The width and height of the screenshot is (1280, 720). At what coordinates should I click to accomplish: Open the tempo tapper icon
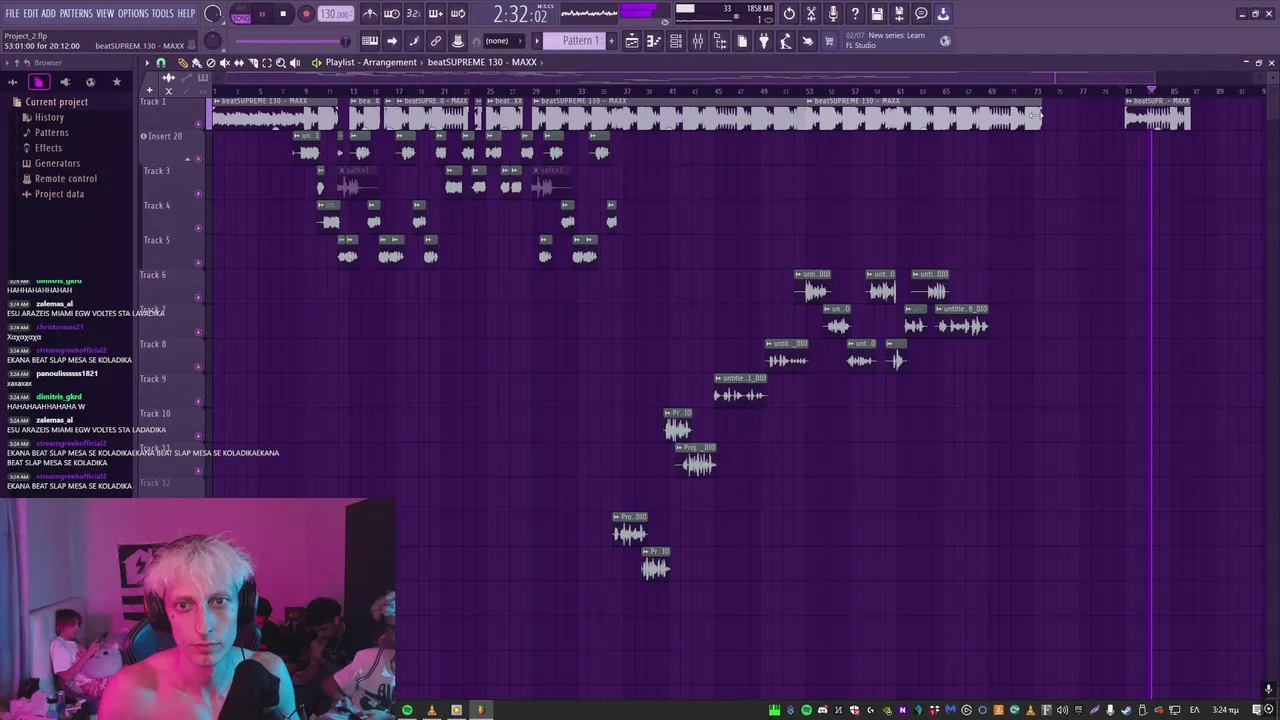tap(785, 41)
